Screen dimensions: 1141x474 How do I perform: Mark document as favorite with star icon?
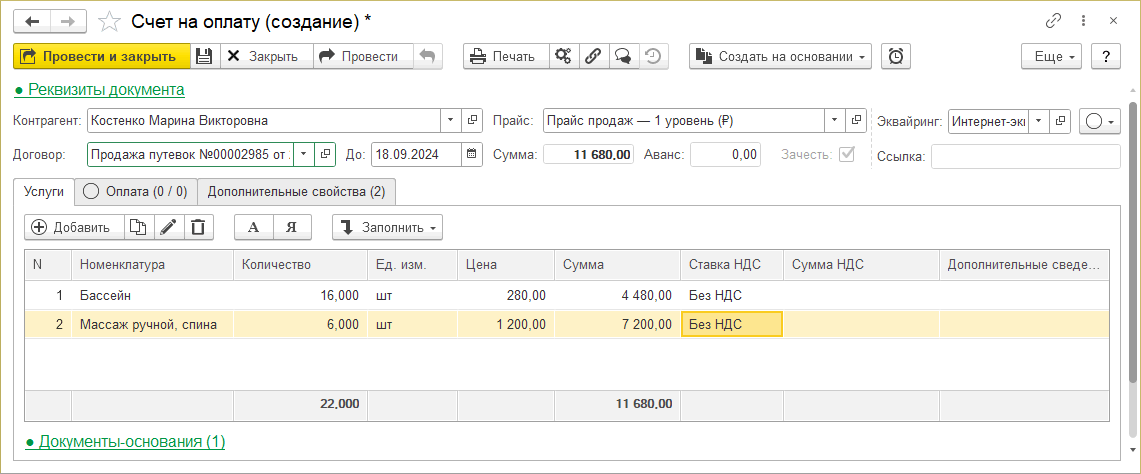pyautogui.click(x=111, y=21)
